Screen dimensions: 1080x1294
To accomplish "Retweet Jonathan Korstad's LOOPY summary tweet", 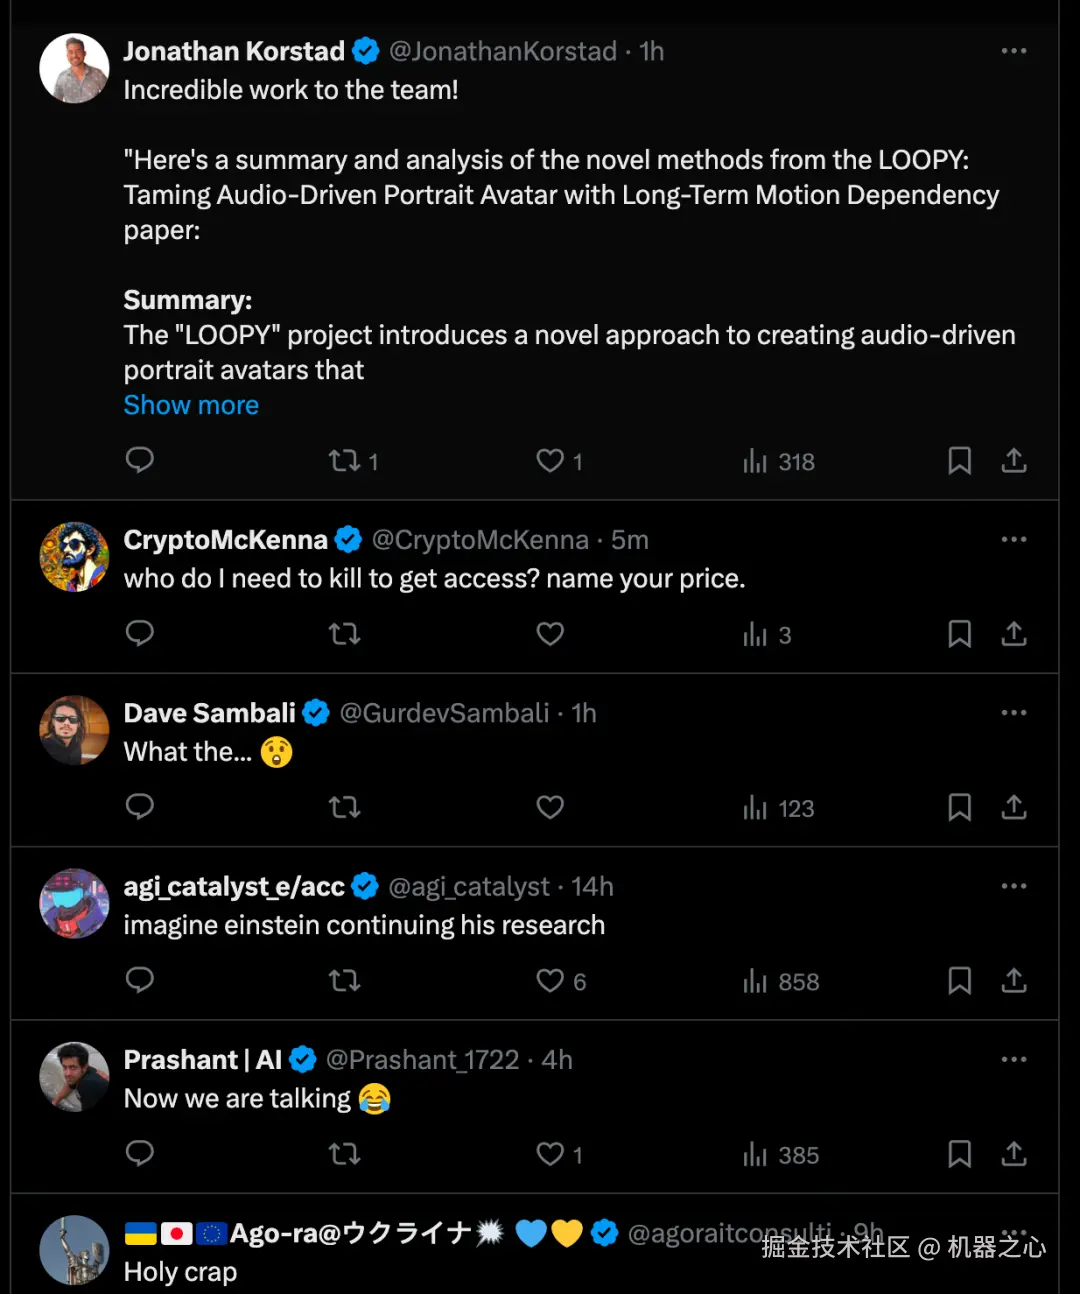I will point(345,461).
